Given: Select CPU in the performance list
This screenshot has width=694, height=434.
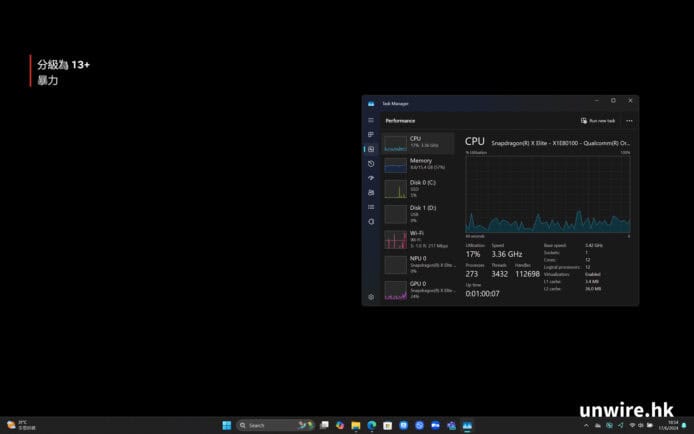Looking at the screenshot, I should [418, 143].
